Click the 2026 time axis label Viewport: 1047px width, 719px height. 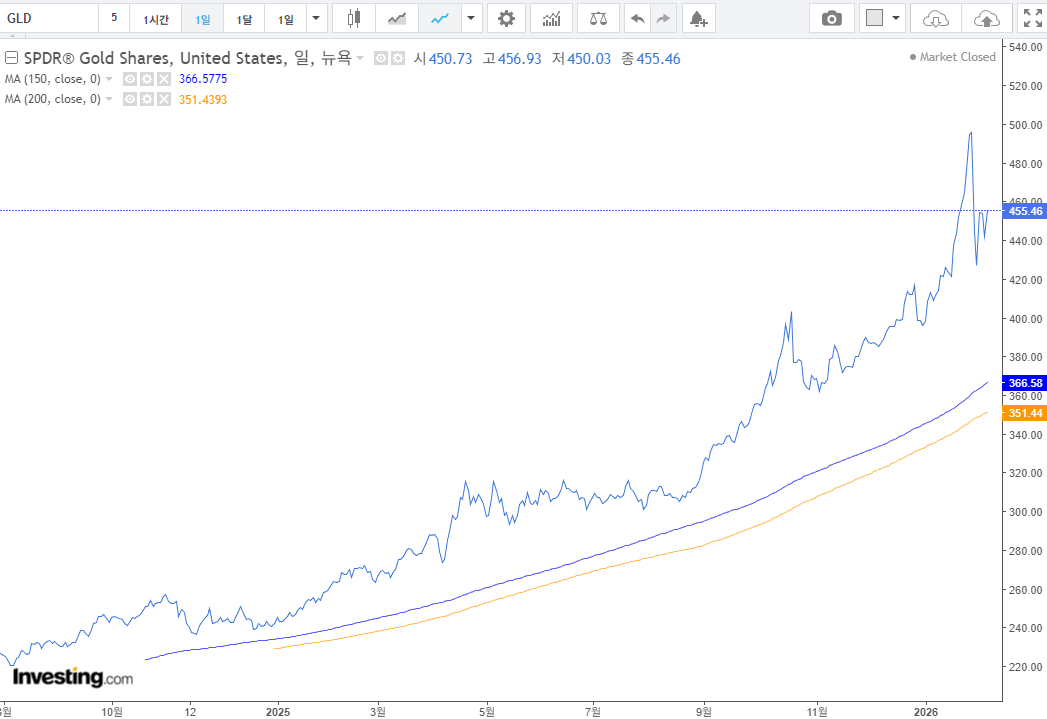point(925,712)
